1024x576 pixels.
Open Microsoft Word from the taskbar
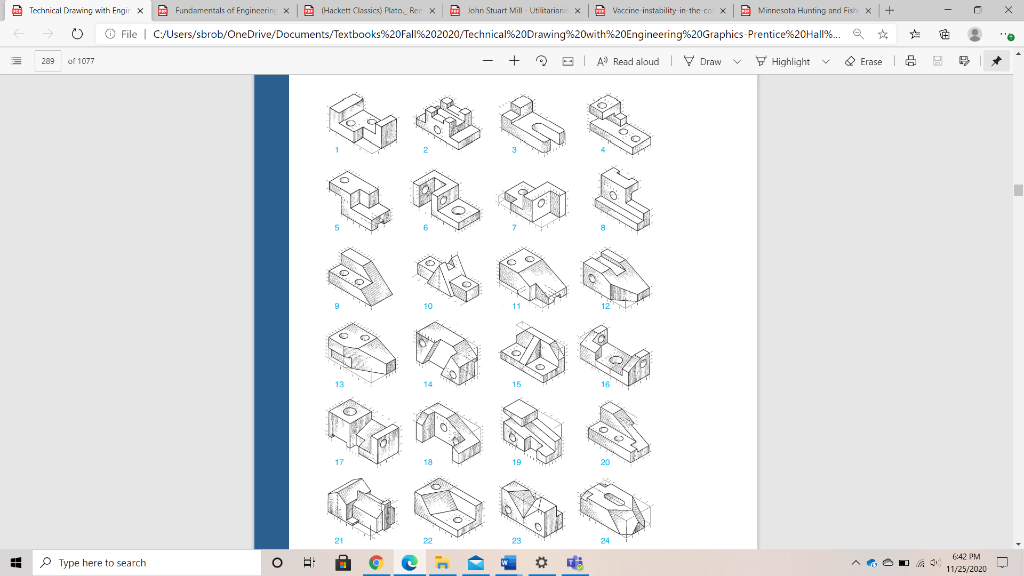tap(508, 562)
